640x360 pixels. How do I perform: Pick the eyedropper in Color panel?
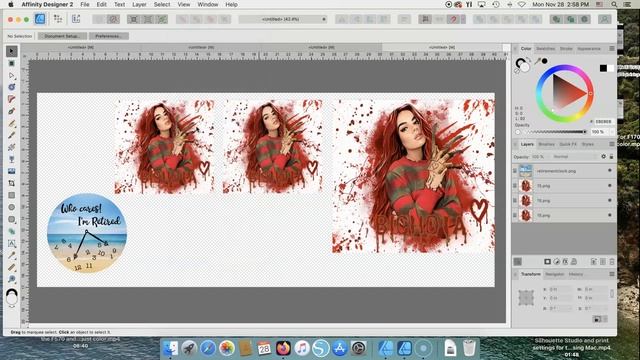point(537,61)
